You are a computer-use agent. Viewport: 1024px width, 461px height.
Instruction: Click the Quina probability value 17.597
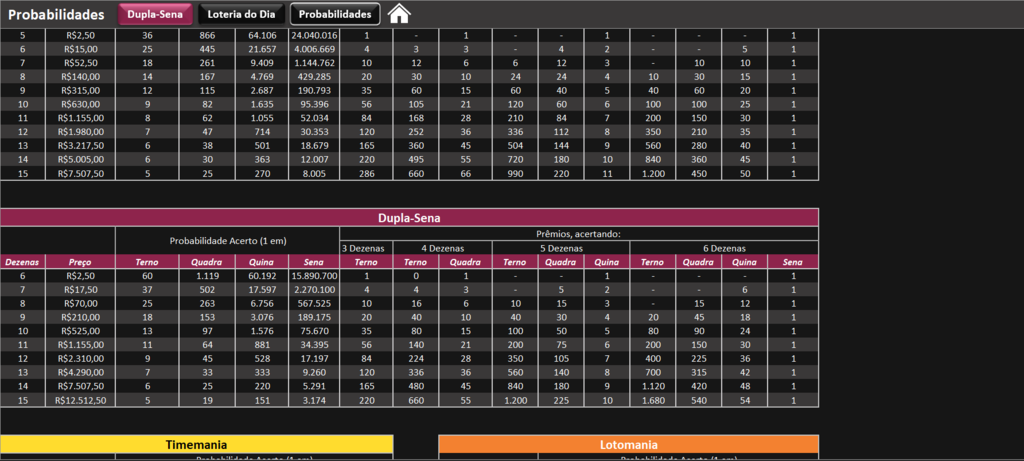coord(262,289)
